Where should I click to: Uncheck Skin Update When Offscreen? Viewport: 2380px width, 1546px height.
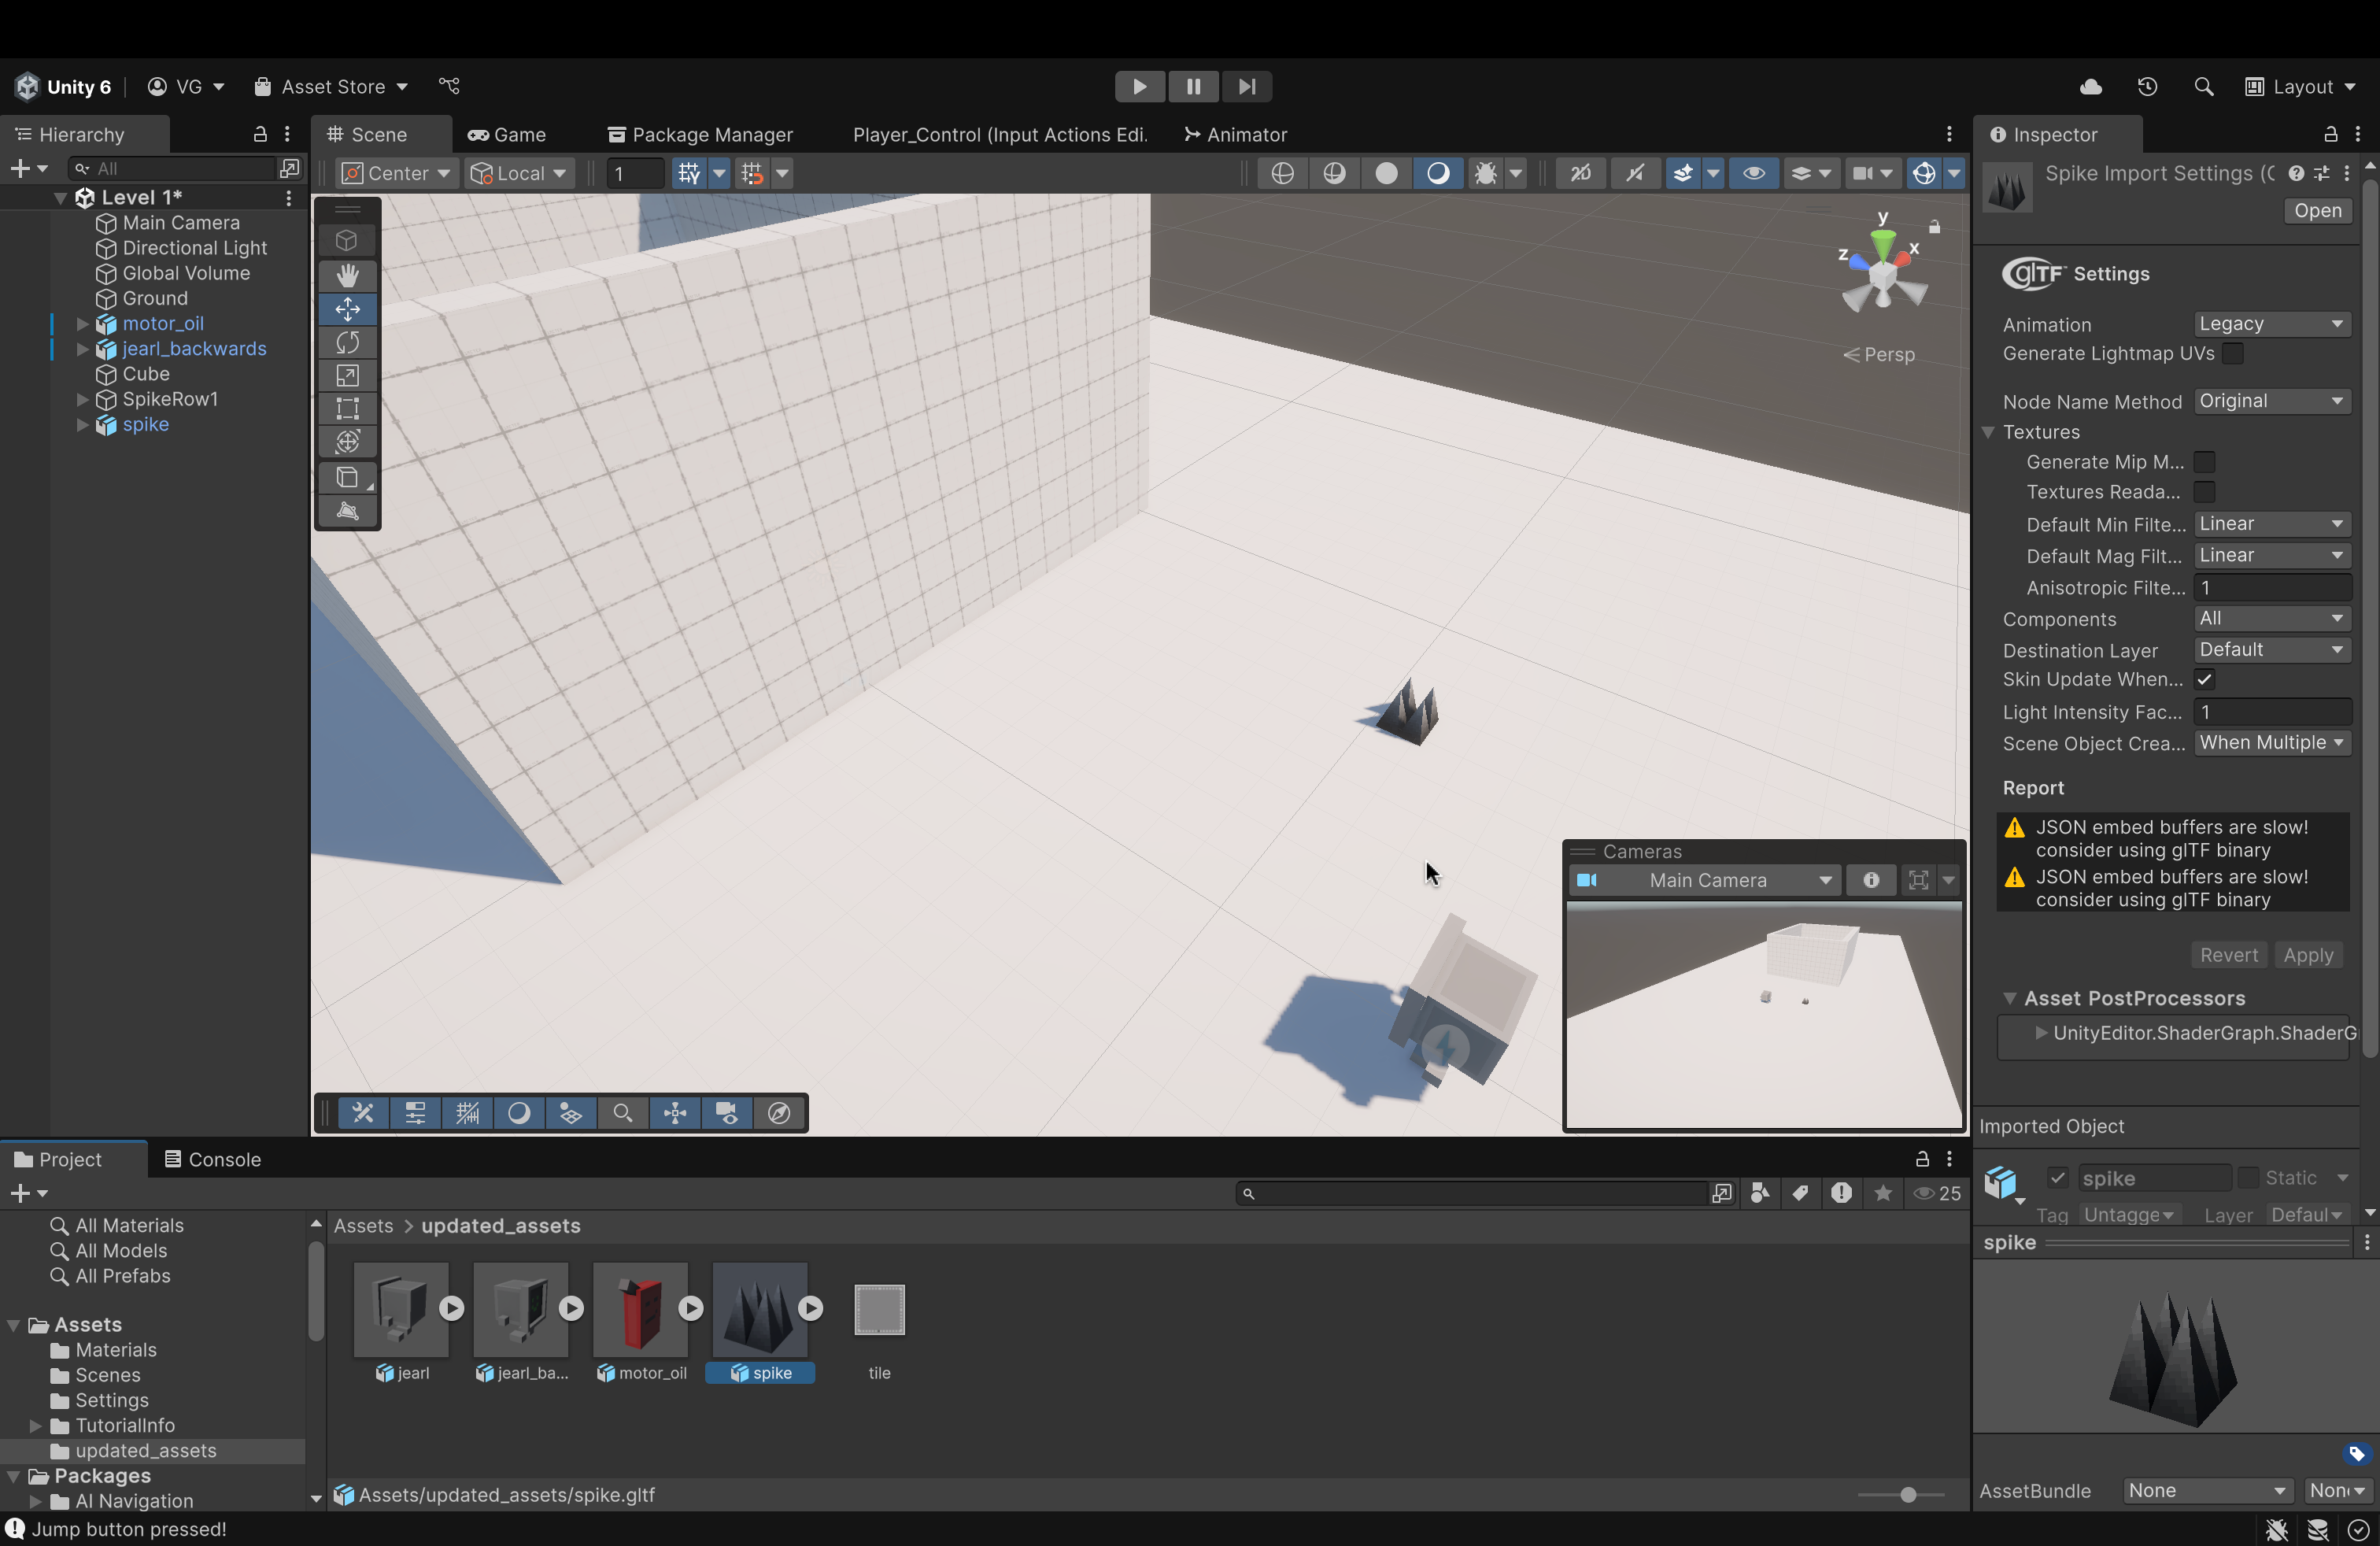2204,680
